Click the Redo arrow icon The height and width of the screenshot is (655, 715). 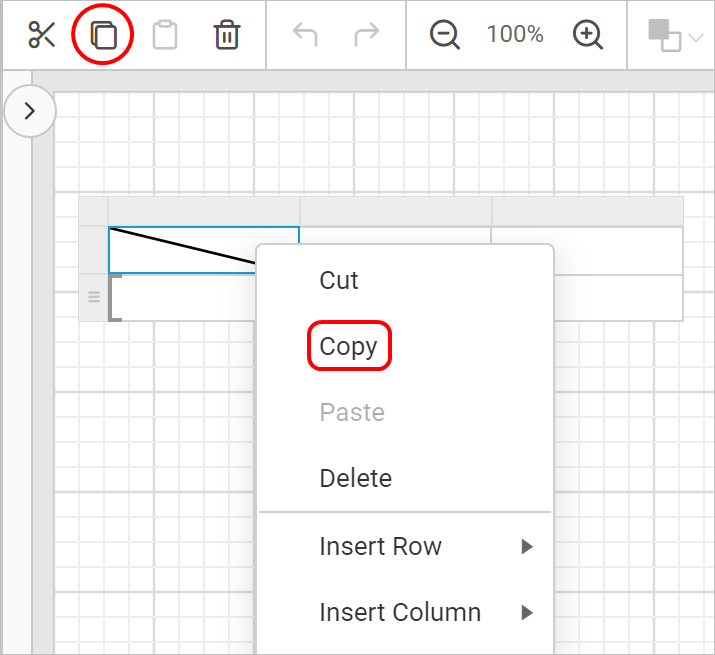click(x=367, y=35)
